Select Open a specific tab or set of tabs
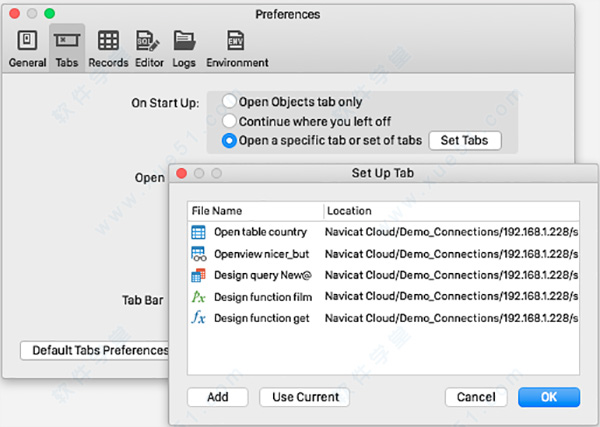 pyautogui.click(x=230, y=140)
